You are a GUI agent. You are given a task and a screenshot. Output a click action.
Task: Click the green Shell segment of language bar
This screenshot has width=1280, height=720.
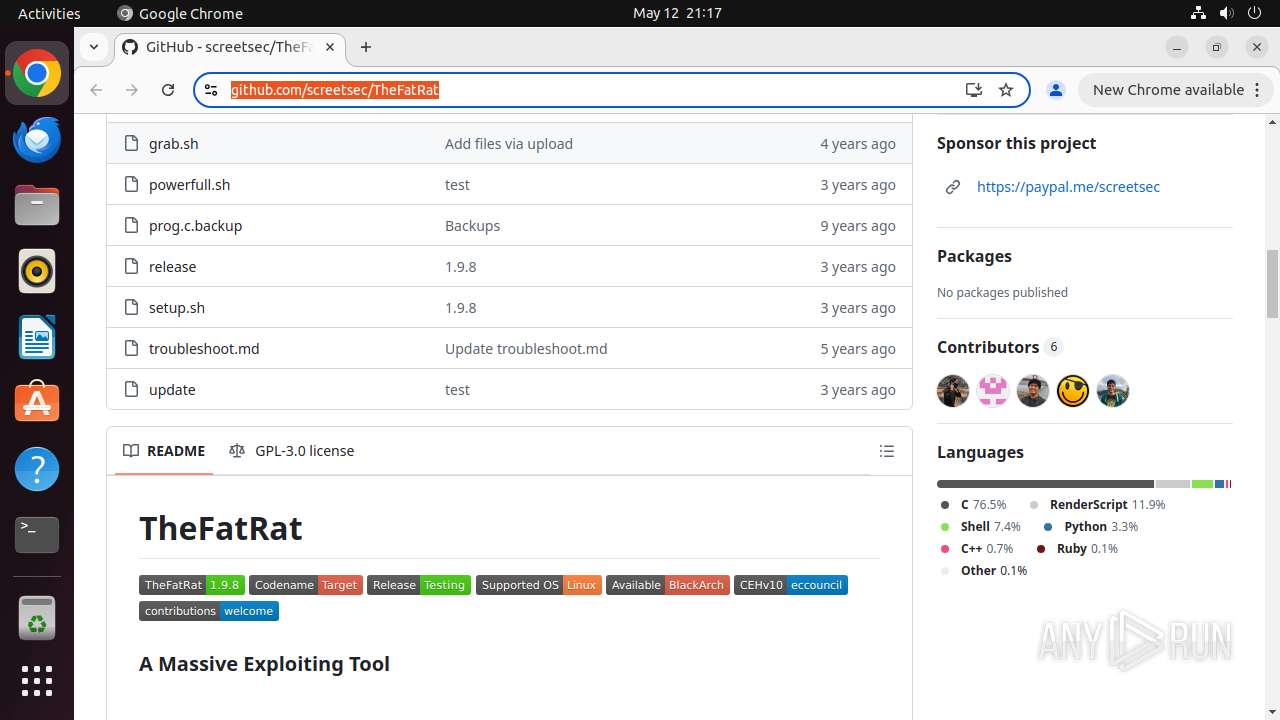pyautogui.click(x=1202, y=484)
